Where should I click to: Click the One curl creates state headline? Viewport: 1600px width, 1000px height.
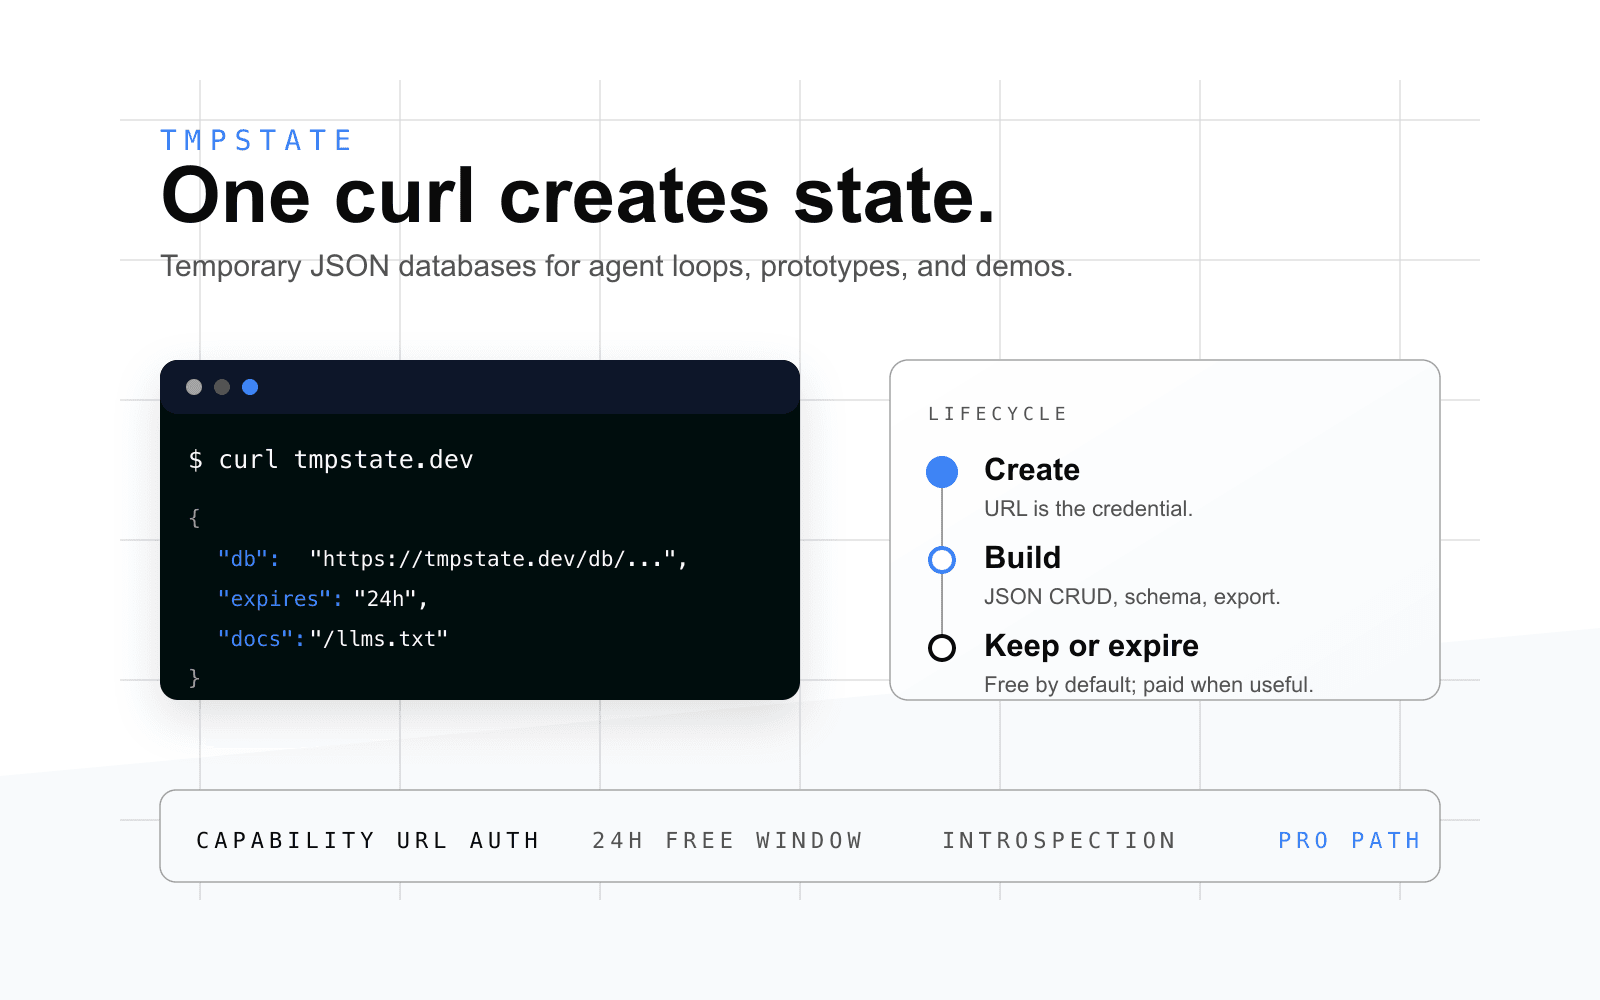[579, 196]
